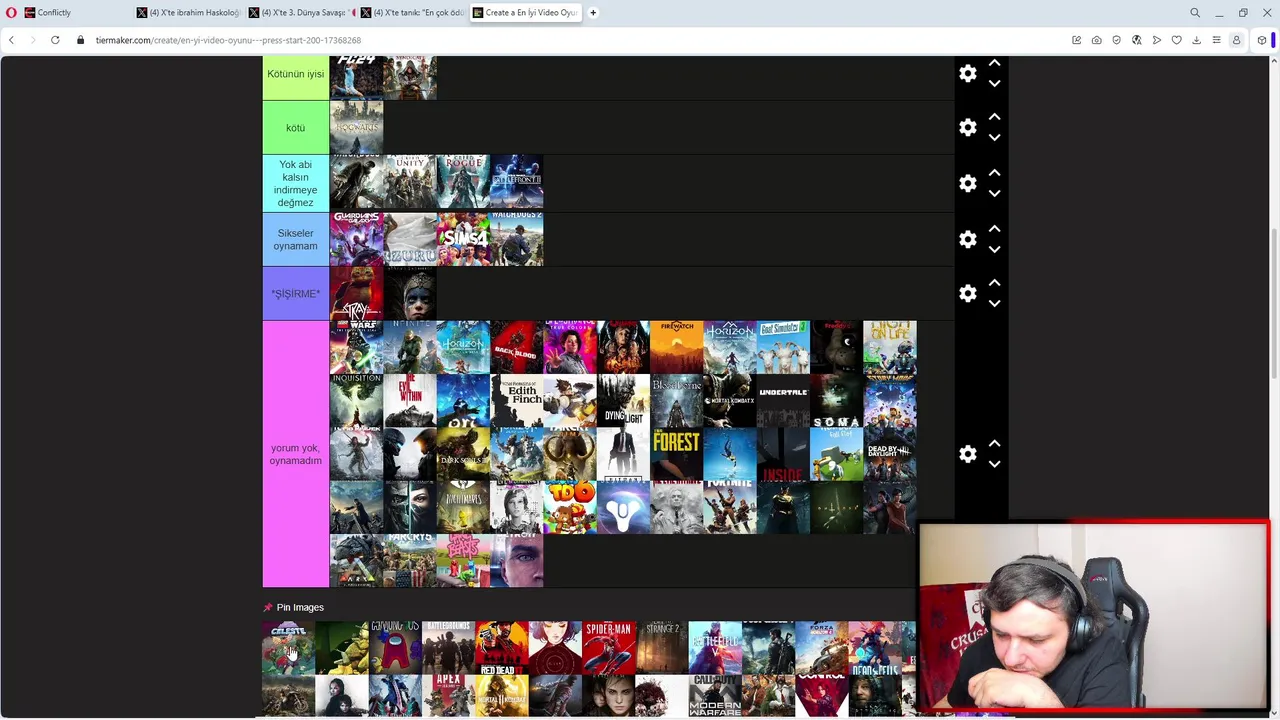This screenshot has height=720, width=1280.
Task: Click the browser back arrow
Action: tap(11, 40)
